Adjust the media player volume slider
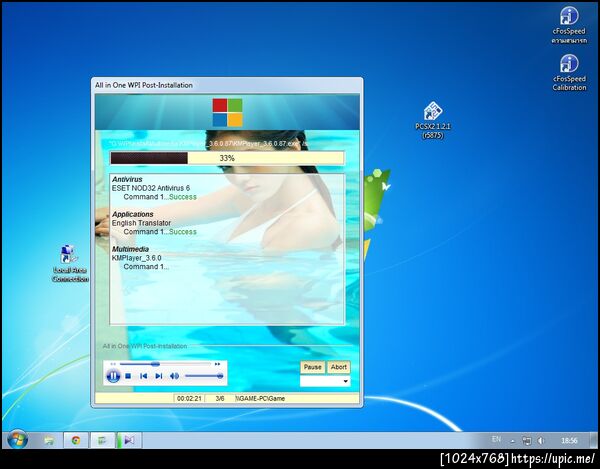Screen dimensions: 600x469 (204, 376)
